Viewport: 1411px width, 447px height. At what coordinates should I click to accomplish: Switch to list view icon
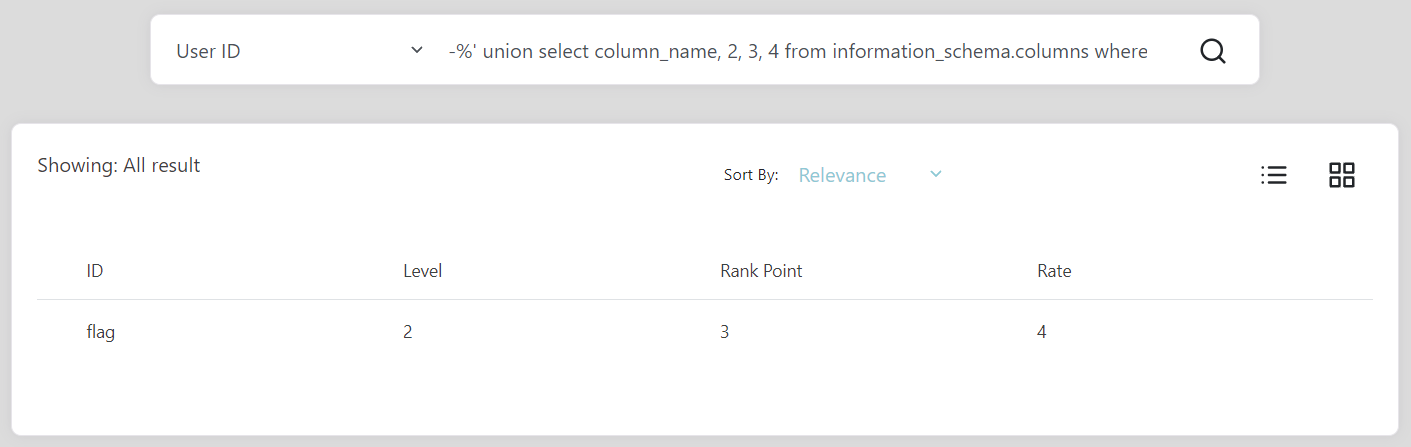(1273, 175)
